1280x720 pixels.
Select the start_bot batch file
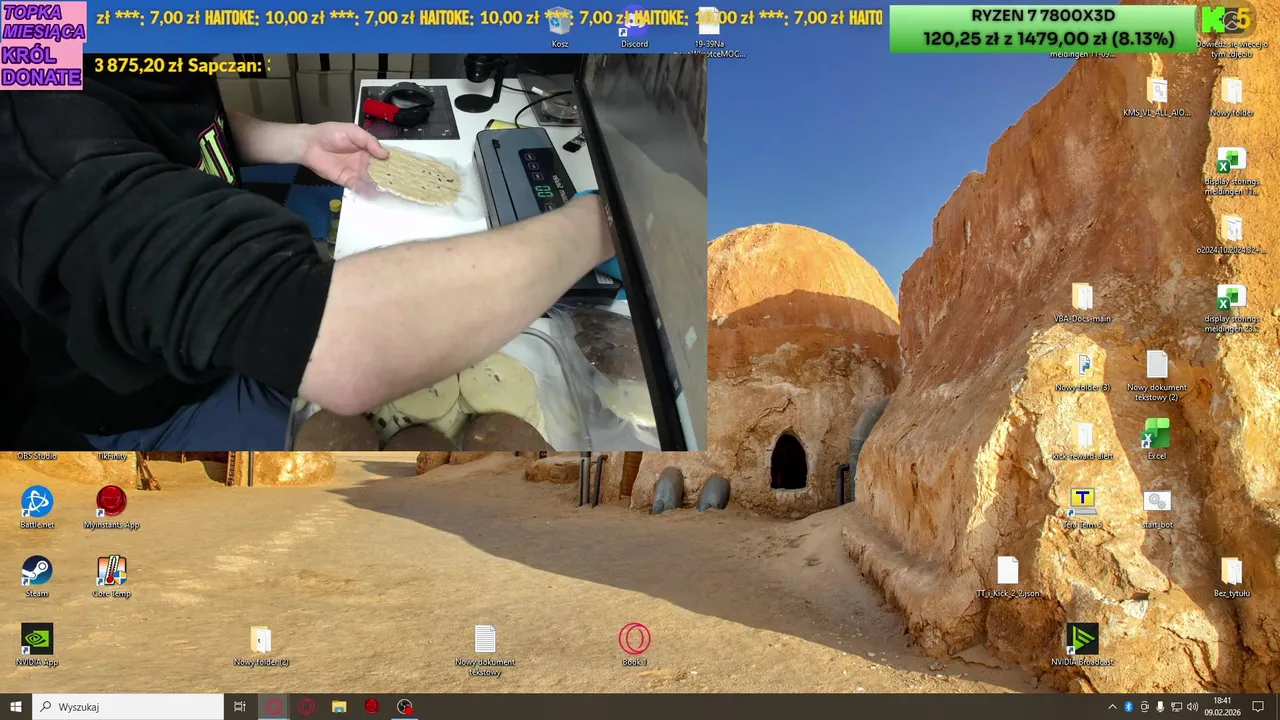point(1157,508)
